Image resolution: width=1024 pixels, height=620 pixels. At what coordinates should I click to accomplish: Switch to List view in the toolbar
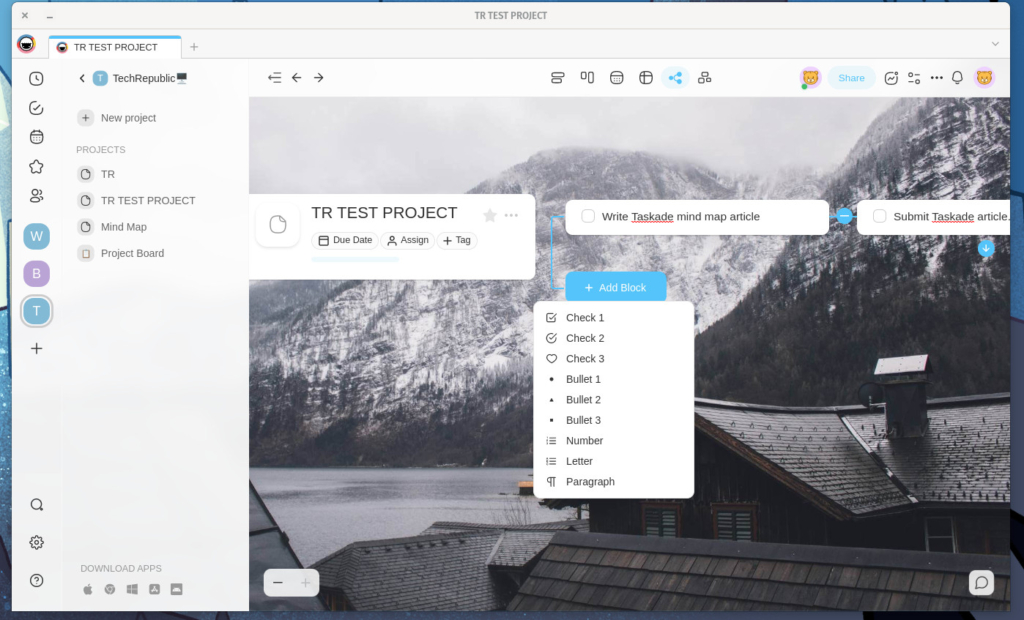[557, 77]
